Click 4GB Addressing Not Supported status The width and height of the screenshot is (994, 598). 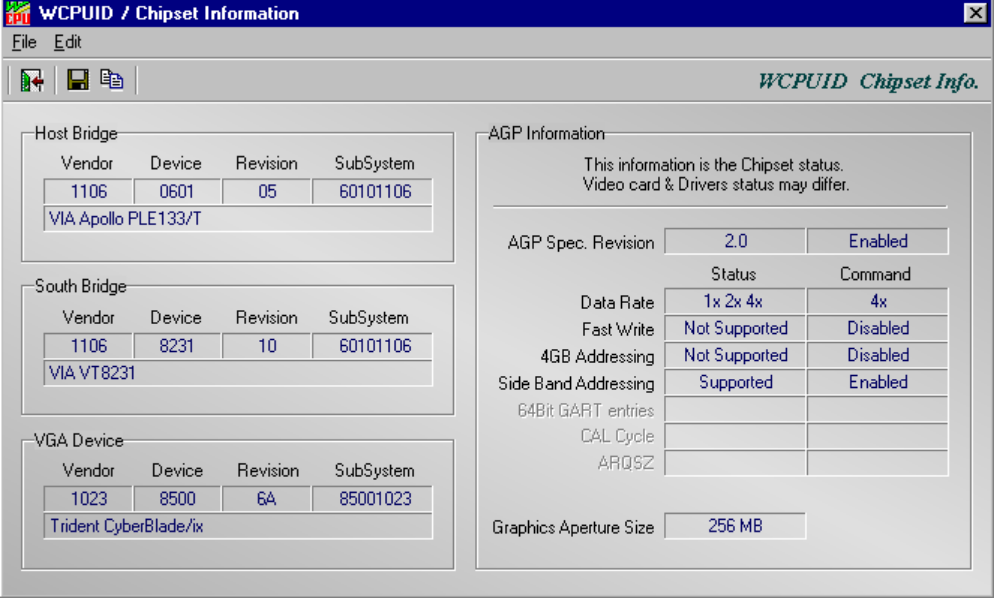click(x=735, y=355)
